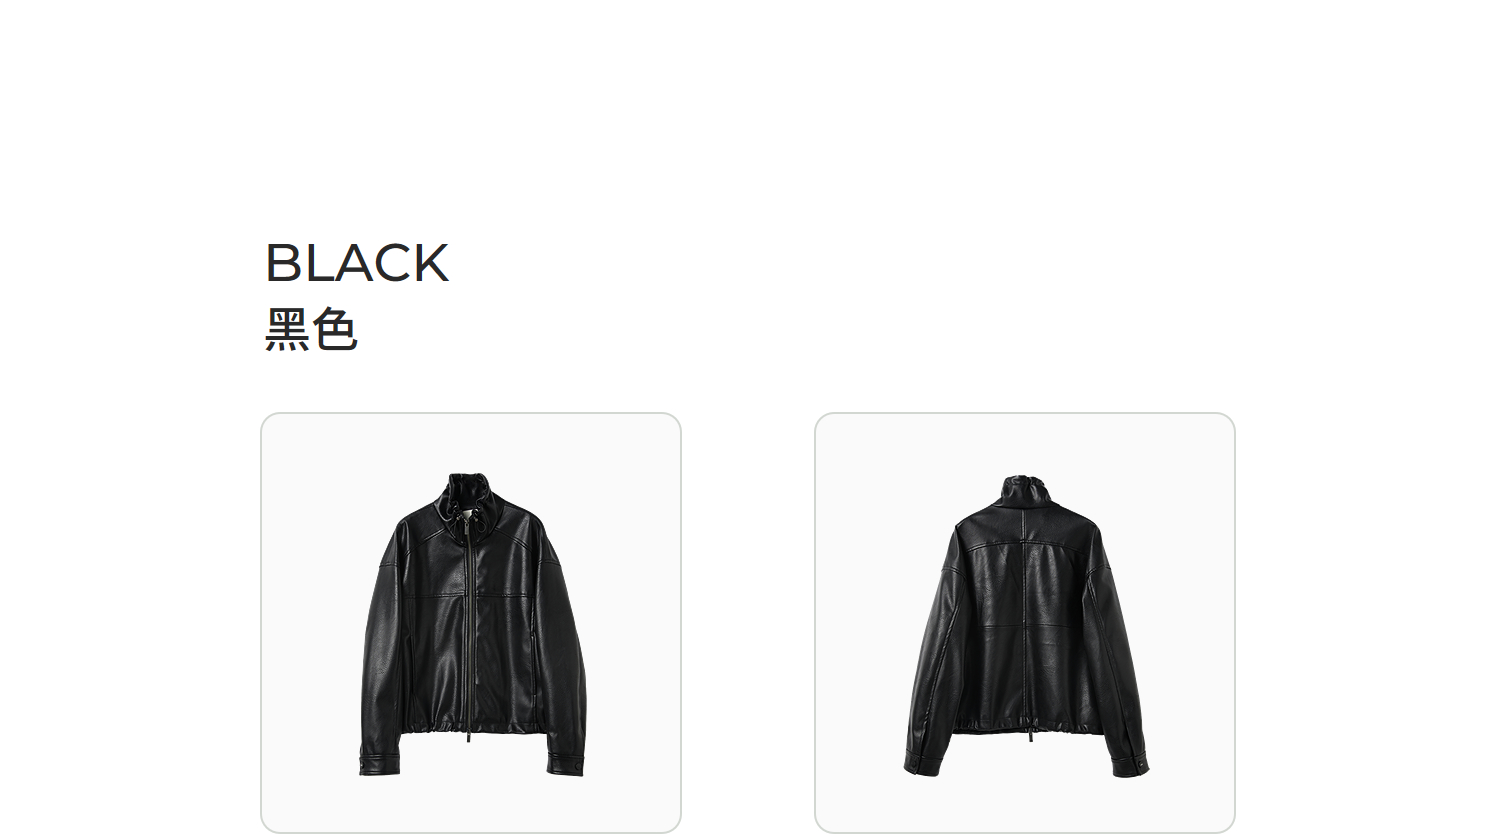This screenshot has width=1500, height=834.
Task: Click snap button on back jacket's right cuff
Action: 1141,765
